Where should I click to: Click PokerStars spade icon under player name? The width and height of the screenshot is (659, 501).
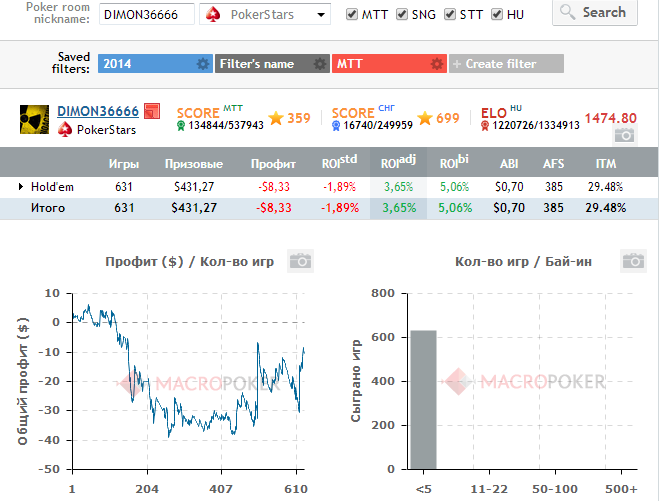[65, 129]
